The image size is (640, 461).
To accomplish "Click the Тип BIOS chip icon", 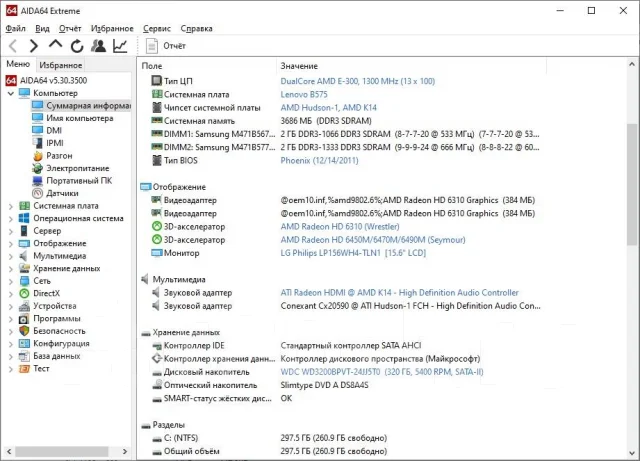I will (x=157, y=160).
